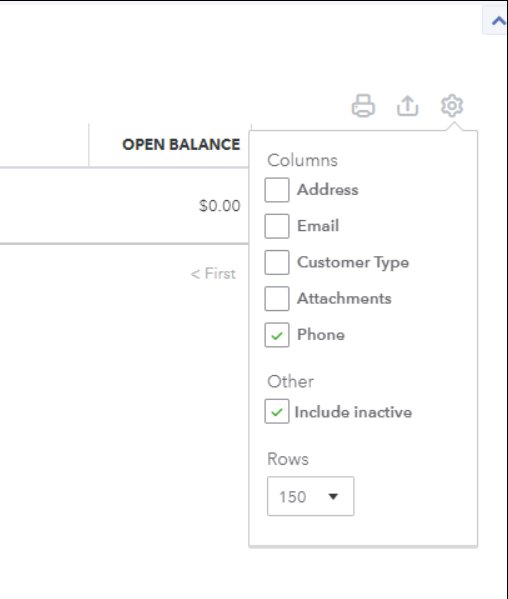The height and width of the screenshot is (599, 508).
Task: Tick the Customer Type checkbox
Action: click(x=277, y=262)
